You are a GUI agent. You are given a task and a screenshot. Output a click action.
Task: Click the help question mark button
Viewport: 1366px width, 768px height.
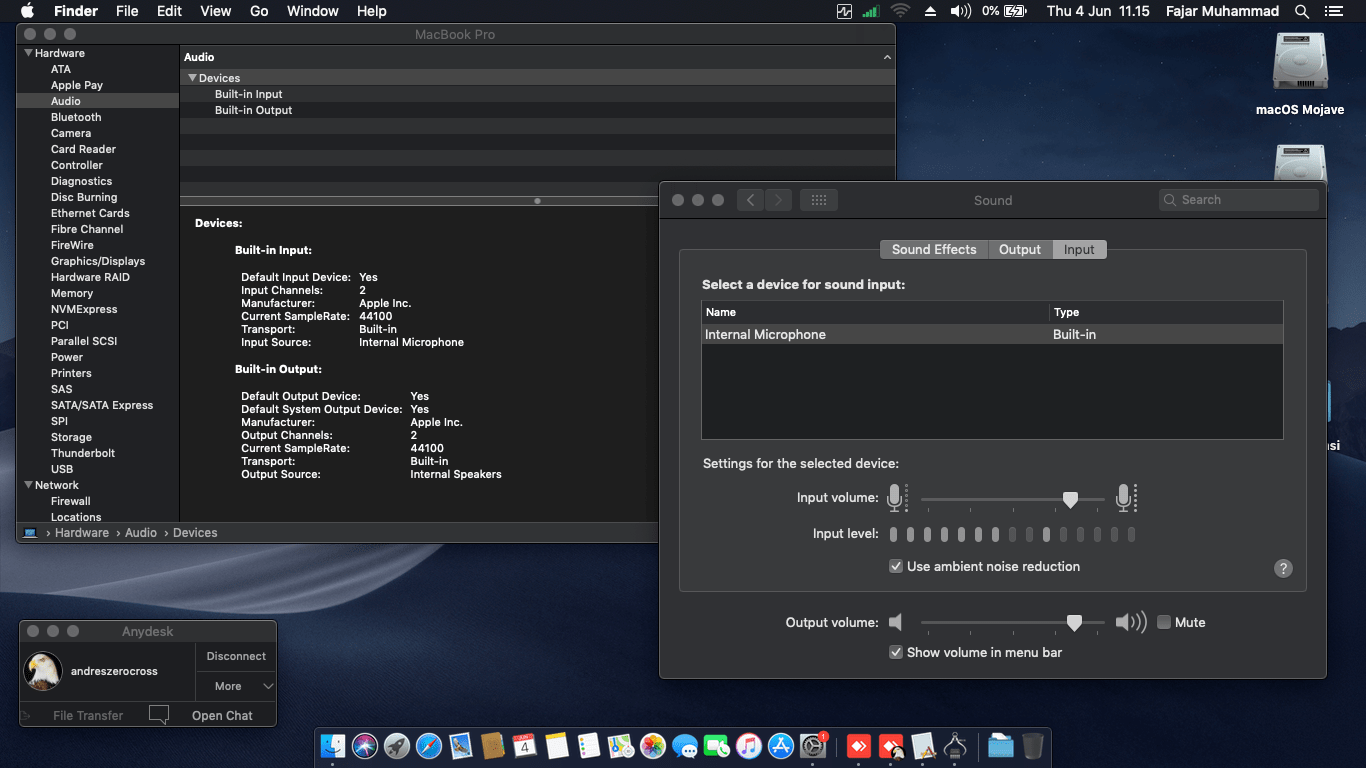coord(1284,568)
